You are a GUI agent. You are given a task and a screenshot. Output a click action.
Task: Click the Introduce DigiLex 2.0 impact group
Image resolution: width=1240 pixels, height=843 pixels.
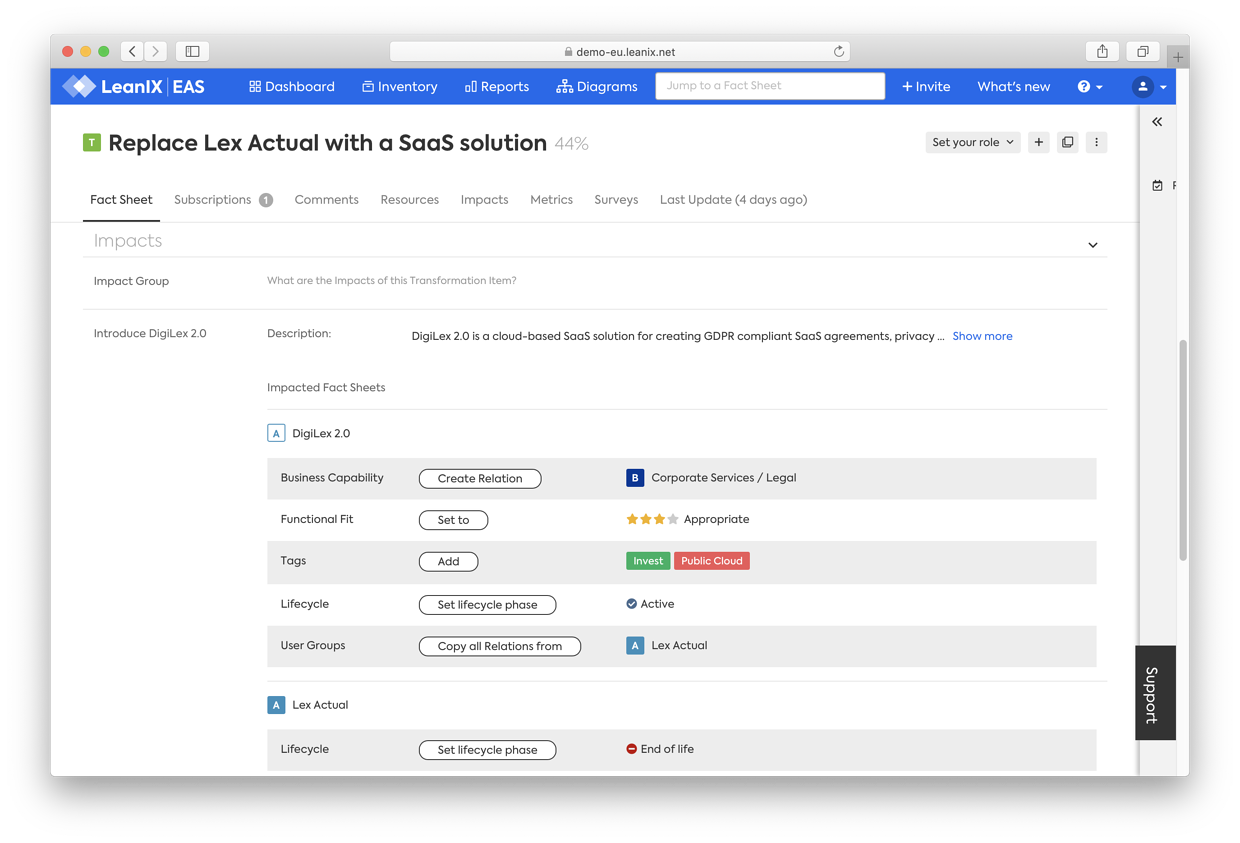pos(150,334)
